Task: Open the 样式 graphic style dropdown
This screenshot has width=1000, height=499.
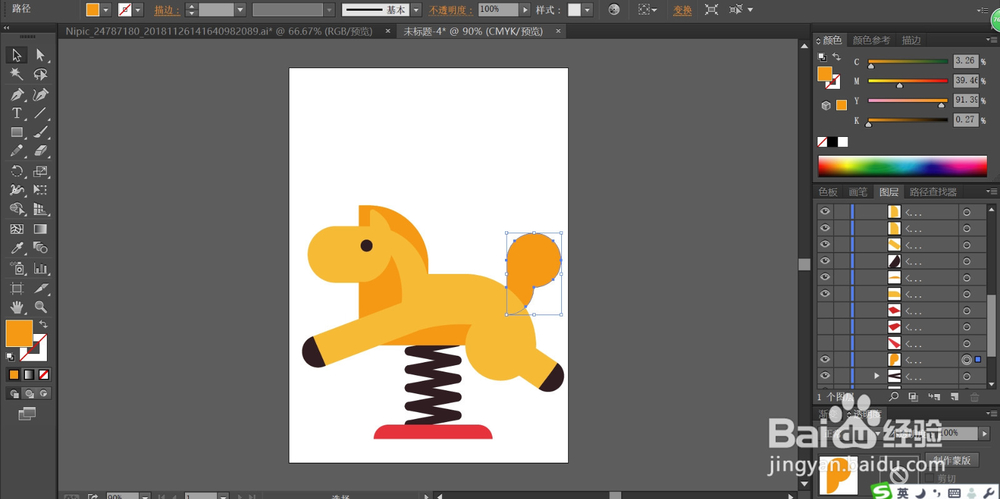Action: tap(587, 10)
